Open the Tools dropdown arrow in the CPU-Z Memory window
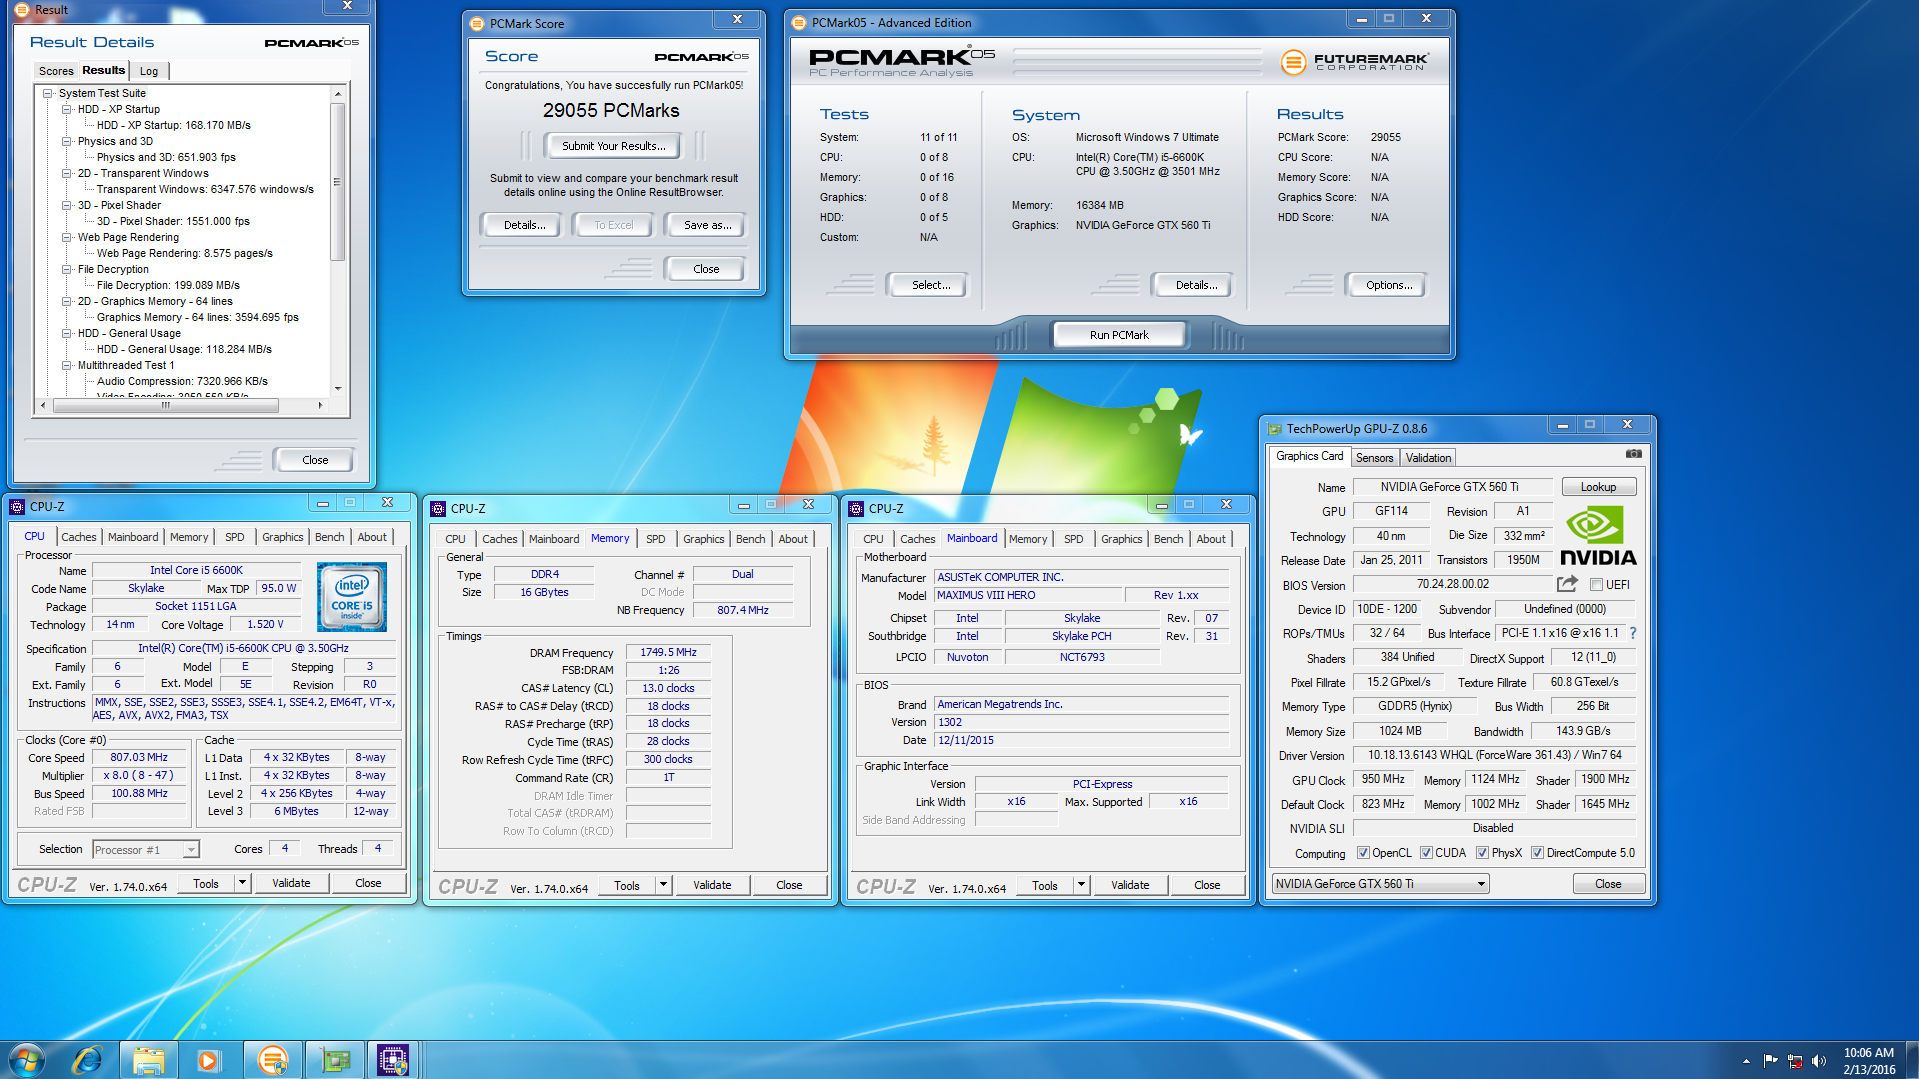The height and width of the screenshot is (1079, 1919). pyautogui.click(x=662, y=885)
